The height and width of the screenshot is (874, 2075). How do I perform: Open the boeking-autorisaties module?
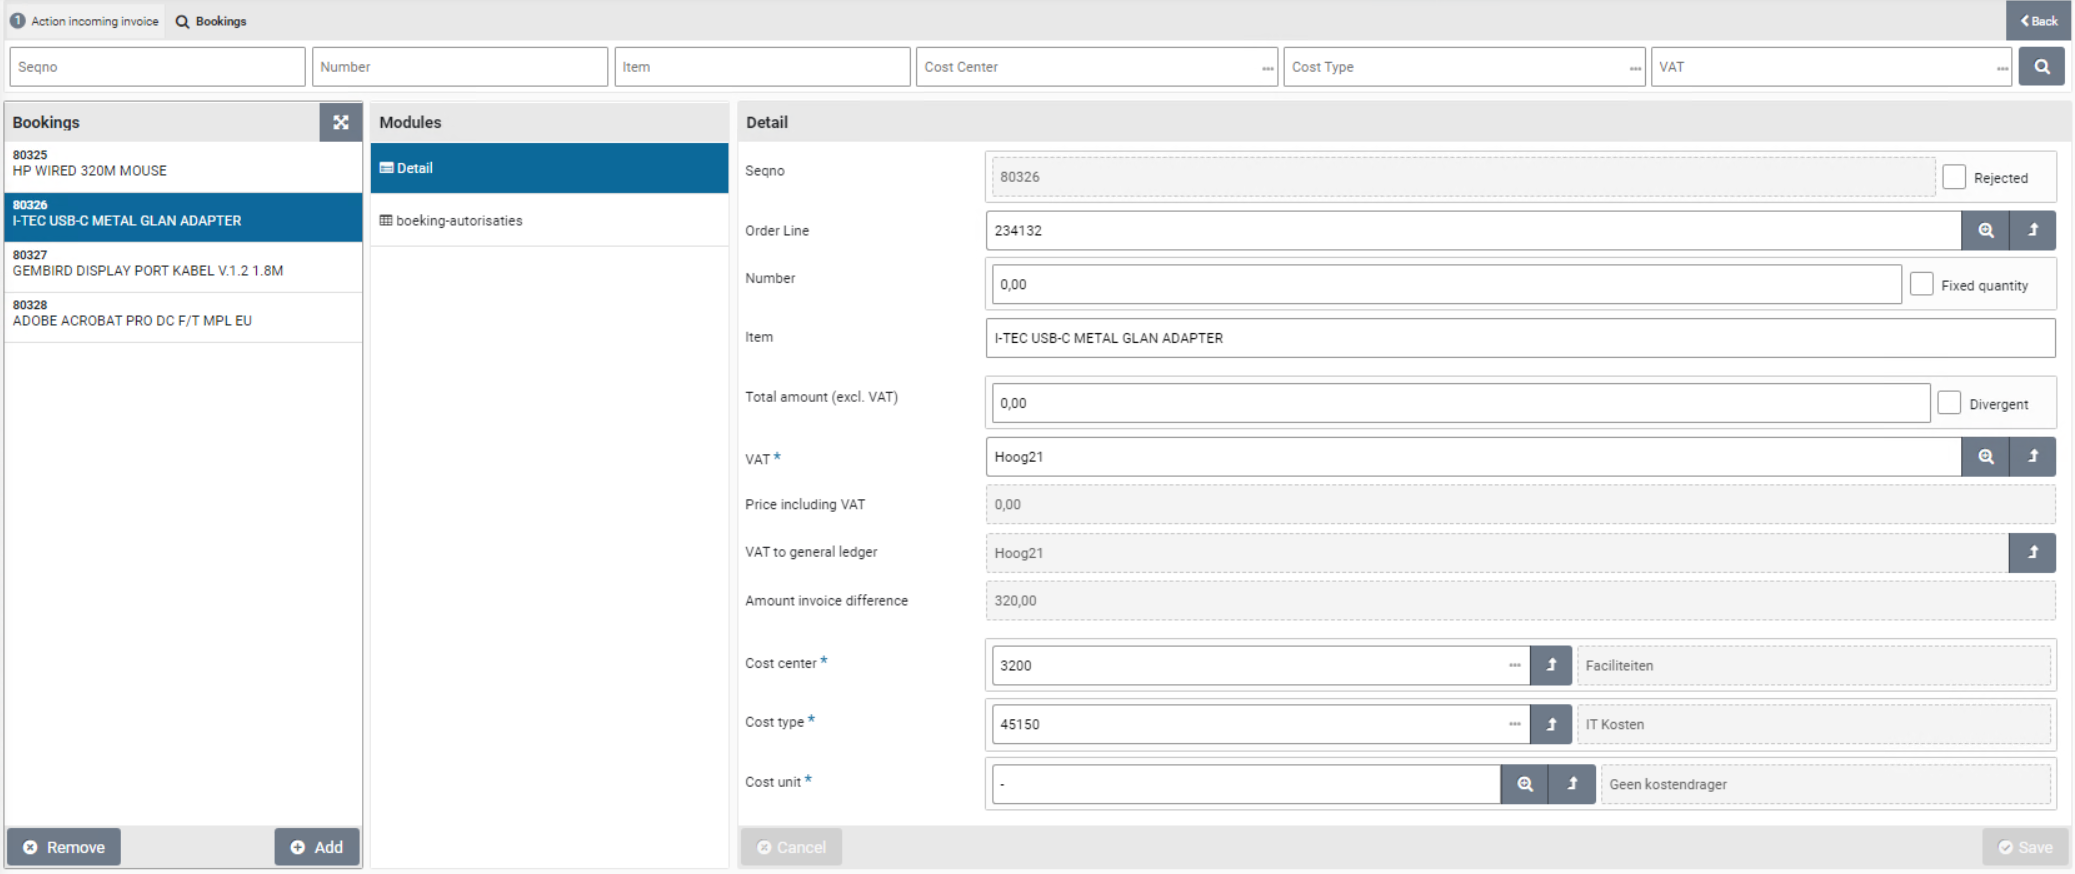click(459, 221)
